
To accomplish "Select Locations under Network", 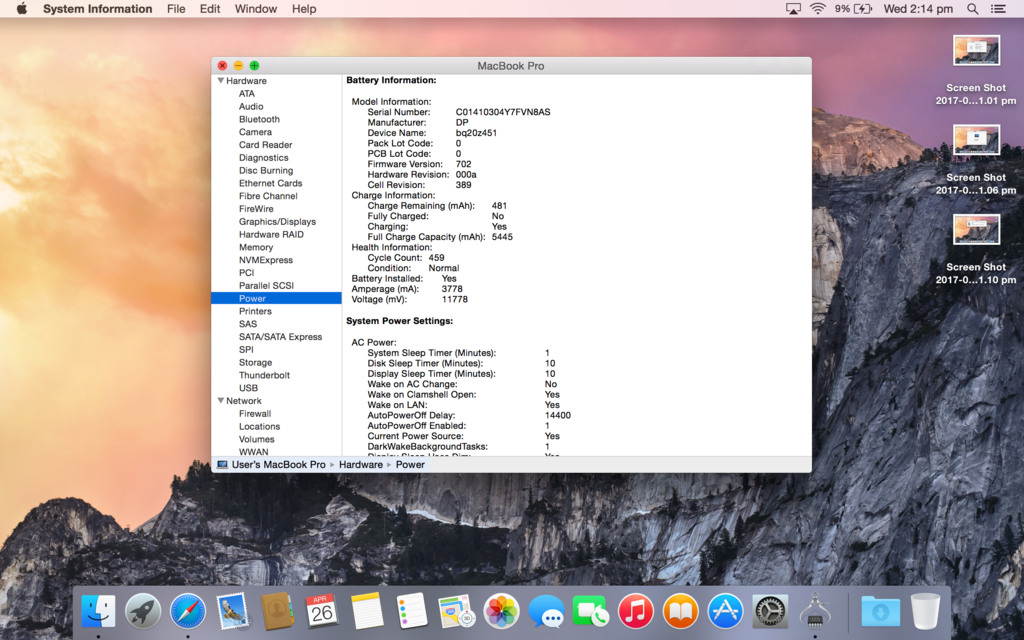I will [259, 426].
